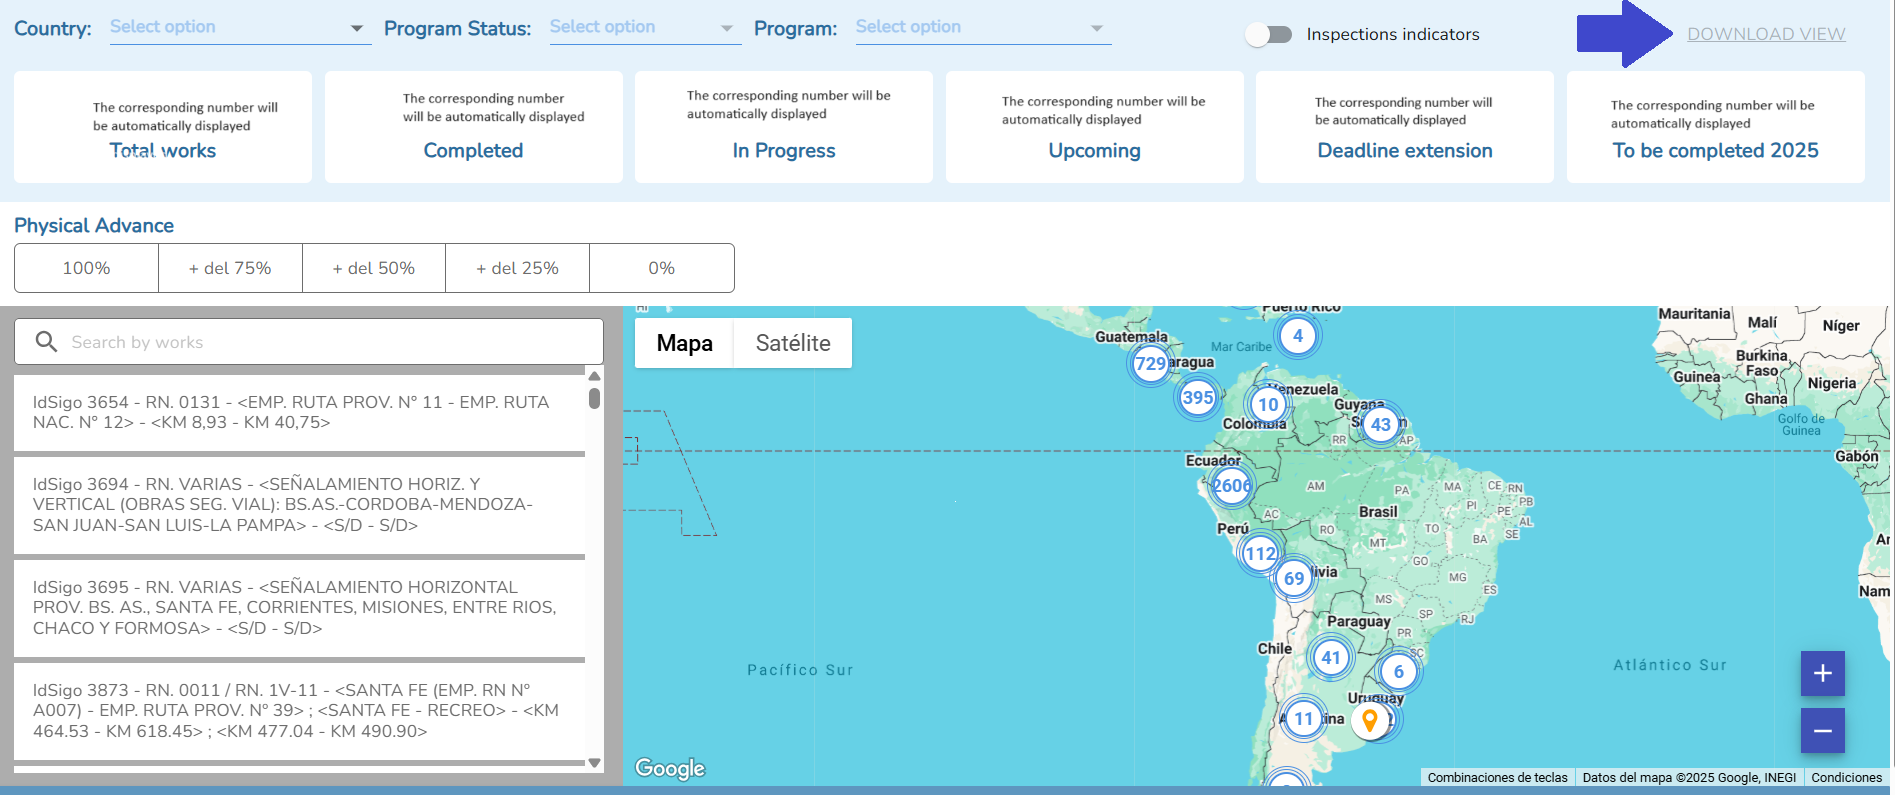This screenshot has height=795, width=1895.
Task: Select the 100% physical advance filter
Action: click(x=86, y=268)
